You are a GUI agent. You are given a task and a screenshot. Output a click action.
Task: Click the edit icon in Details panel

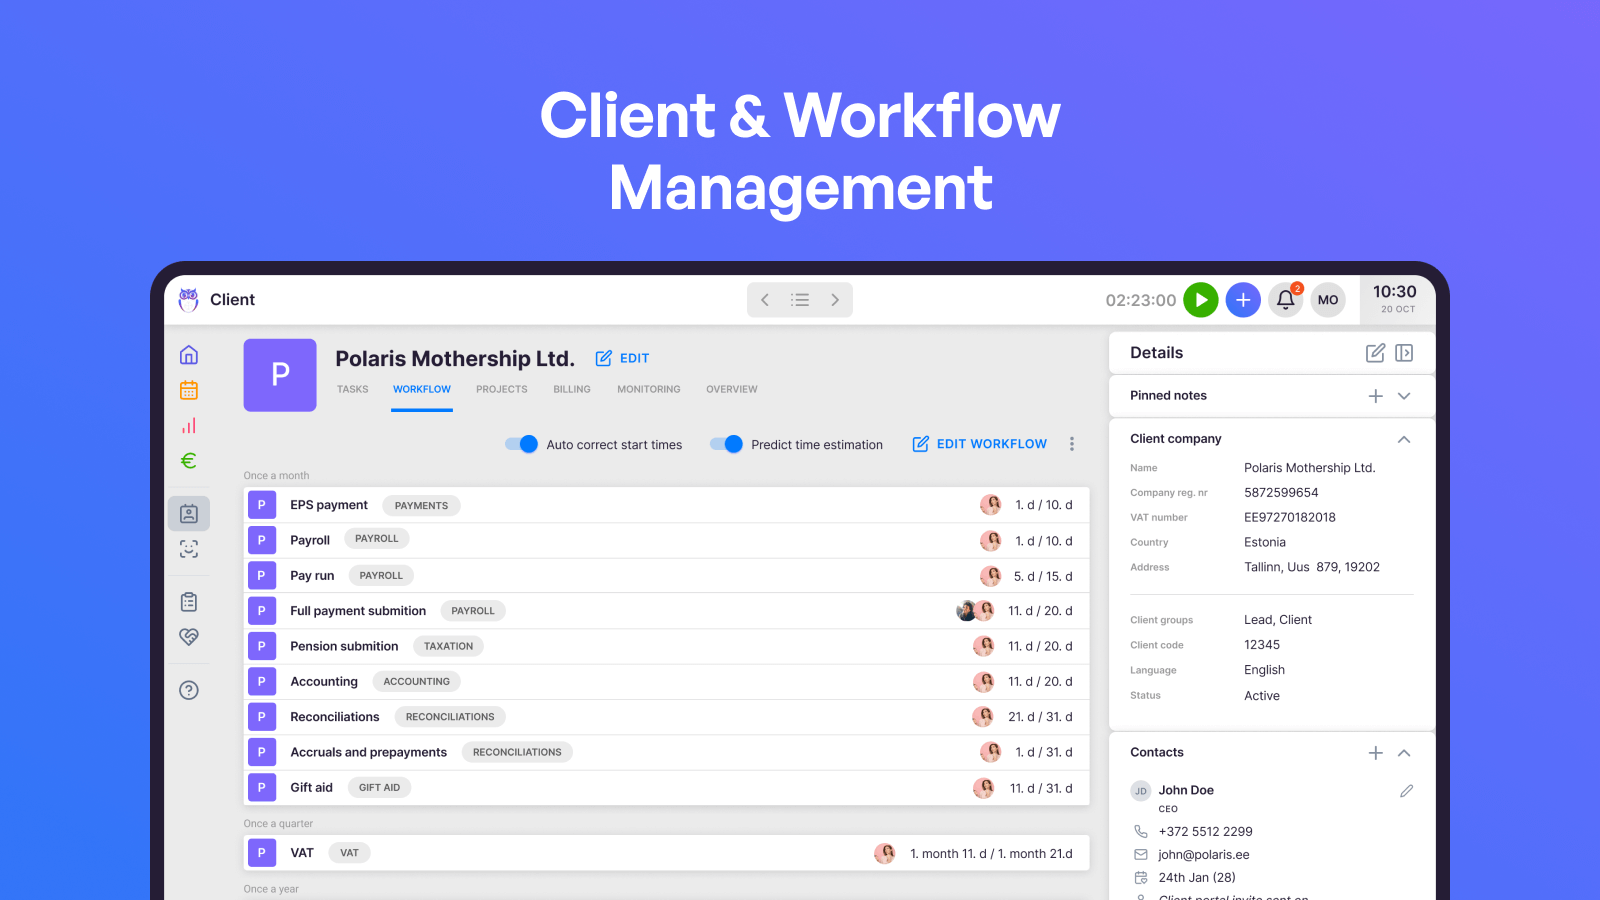1375,353
